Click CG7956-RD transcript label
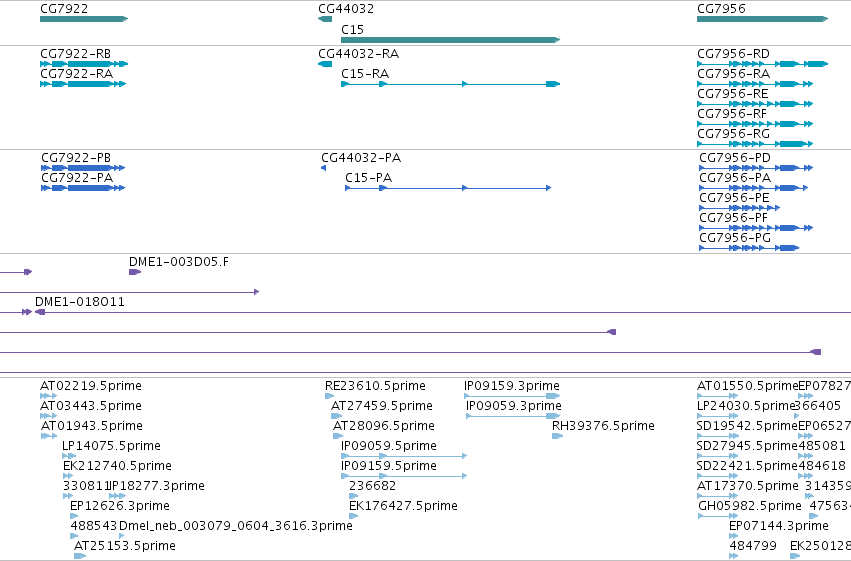This screenshot has height=561, width=851. pos(733,54)
